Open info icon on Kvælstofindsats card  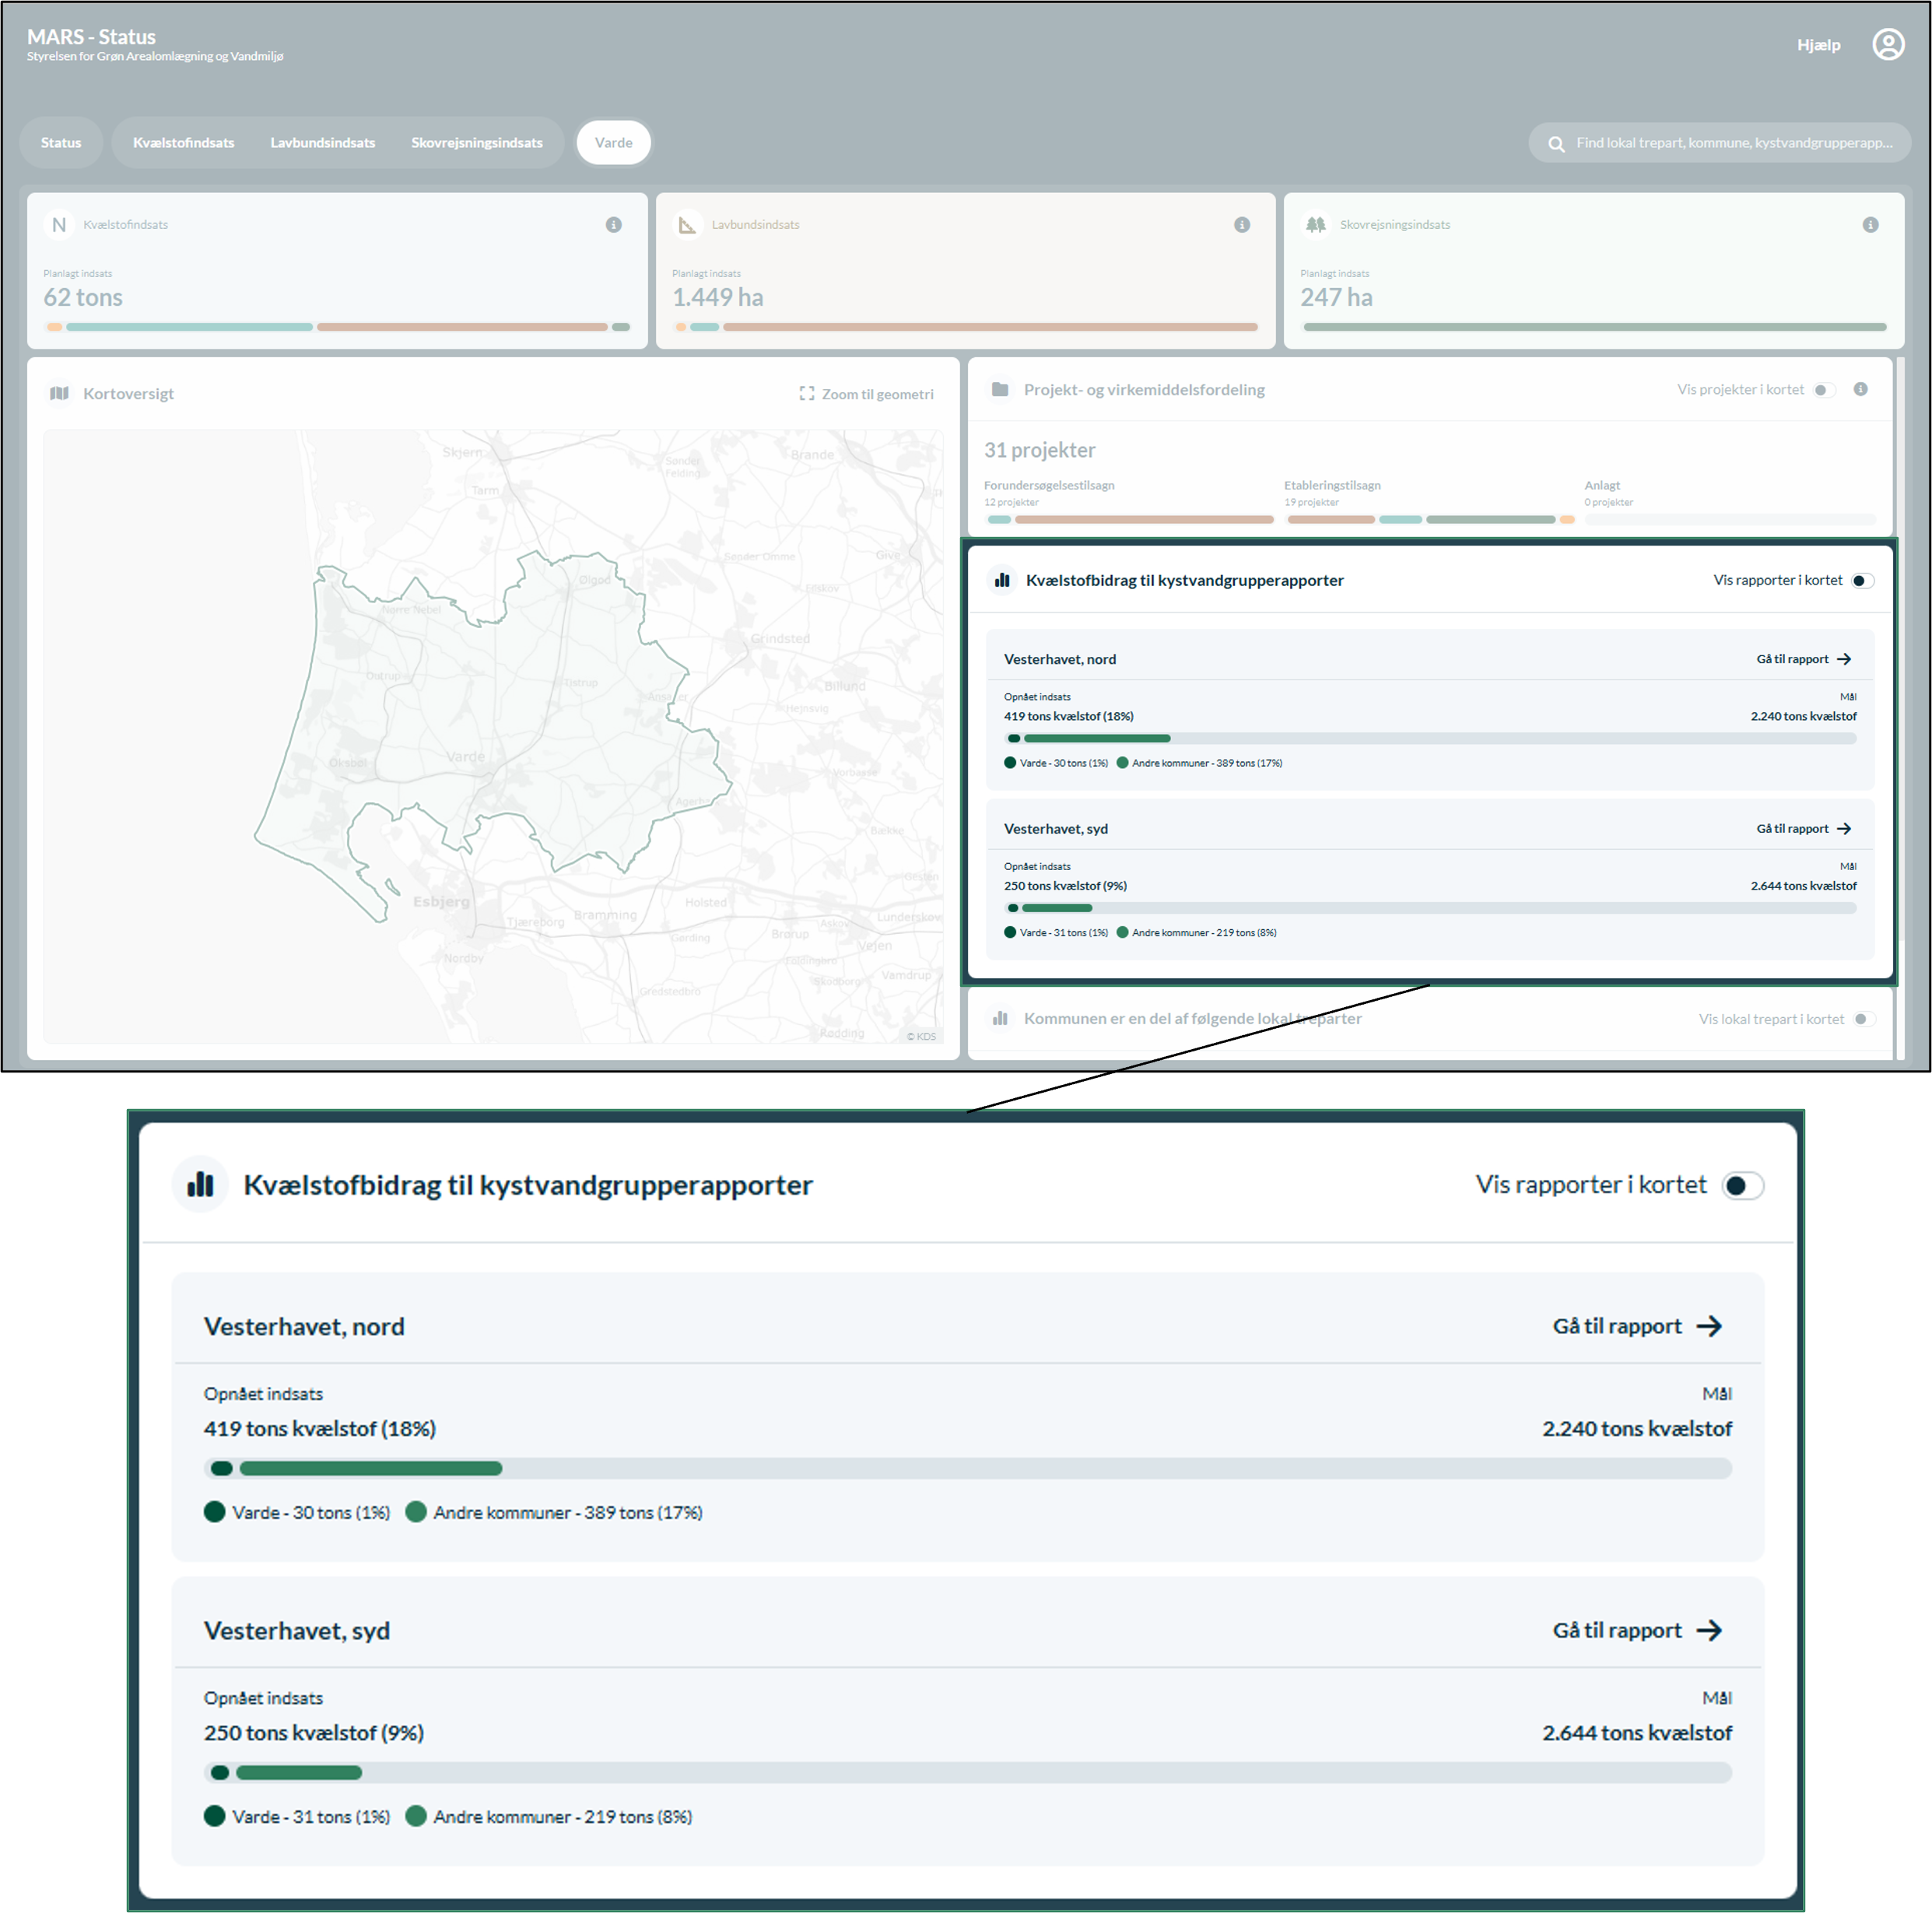(x=614, y=225)
